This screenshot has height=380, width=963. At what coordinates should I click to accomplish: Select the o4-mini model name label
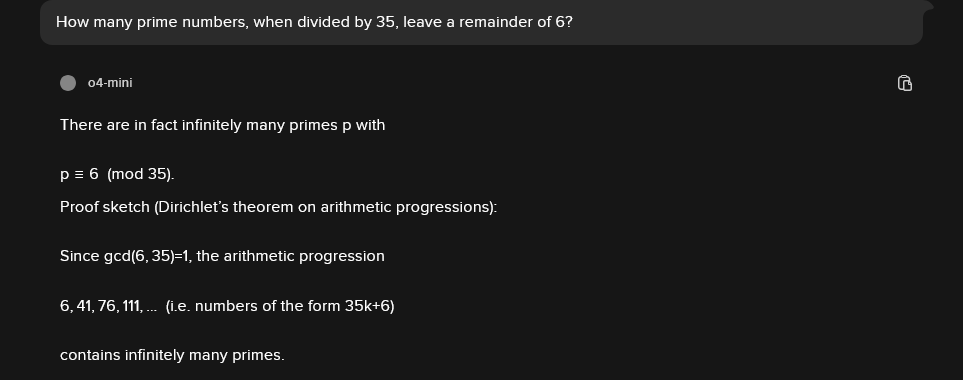pyautogui.click(x=110, y=83)
